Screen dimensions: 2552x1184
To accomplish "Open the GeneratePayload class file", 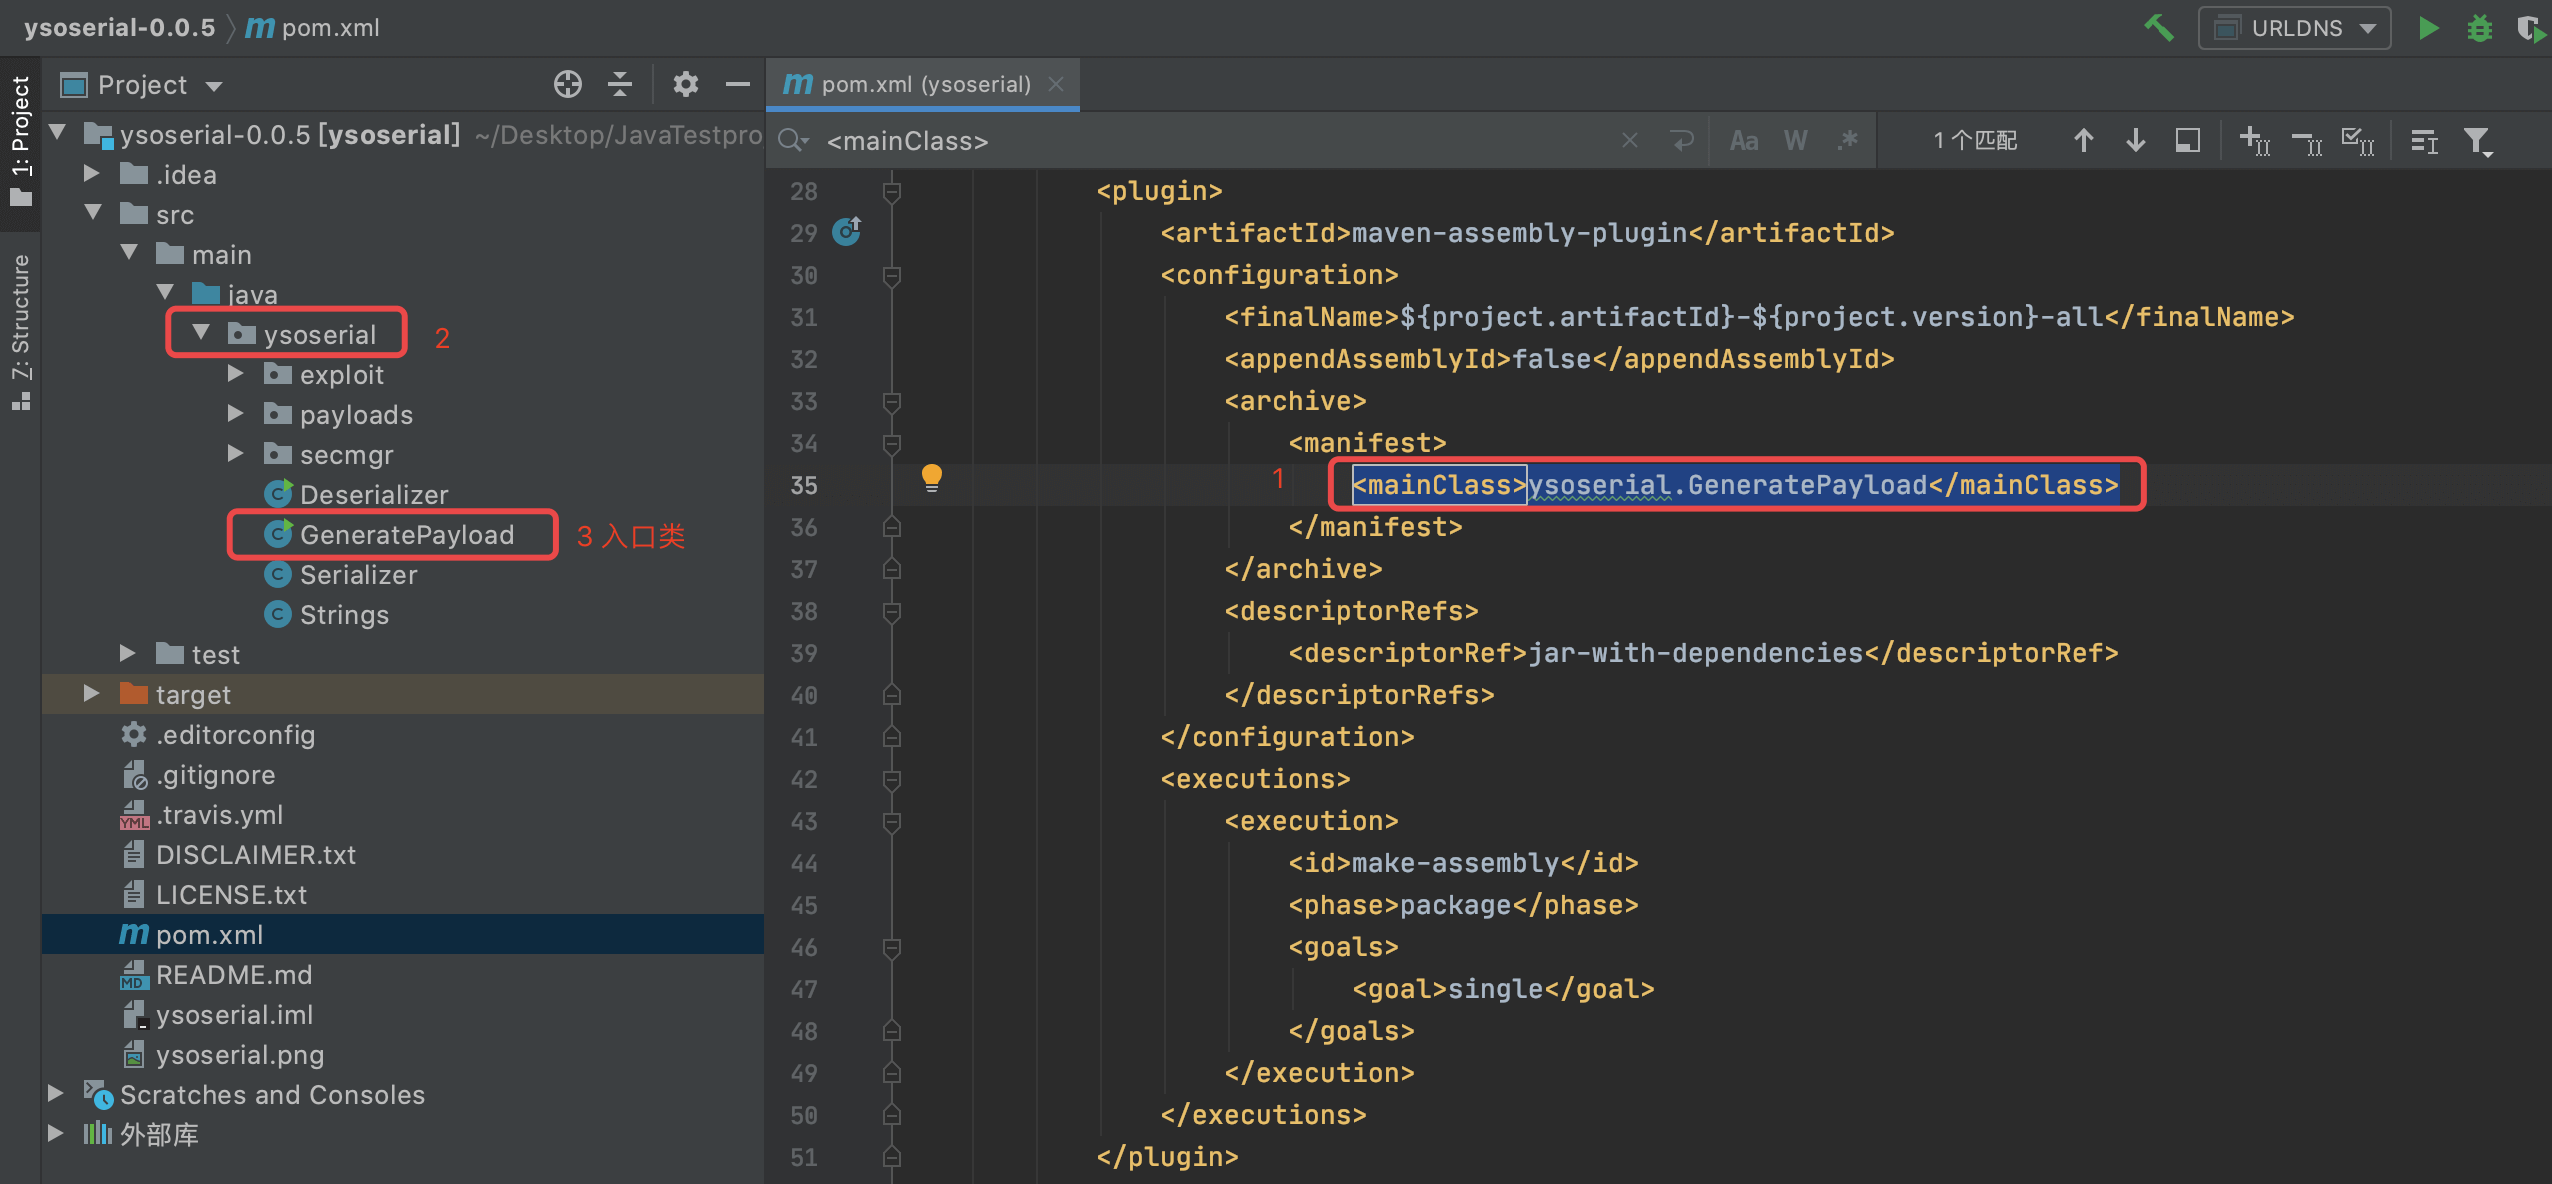I will 406,535.
